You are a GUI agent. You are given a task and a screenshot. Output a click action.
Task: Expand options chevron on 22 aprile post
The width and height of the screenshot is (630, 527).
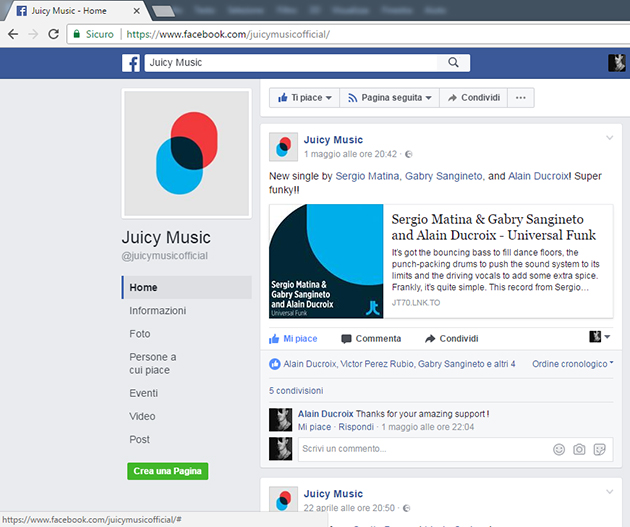click(x=610, y=492)
